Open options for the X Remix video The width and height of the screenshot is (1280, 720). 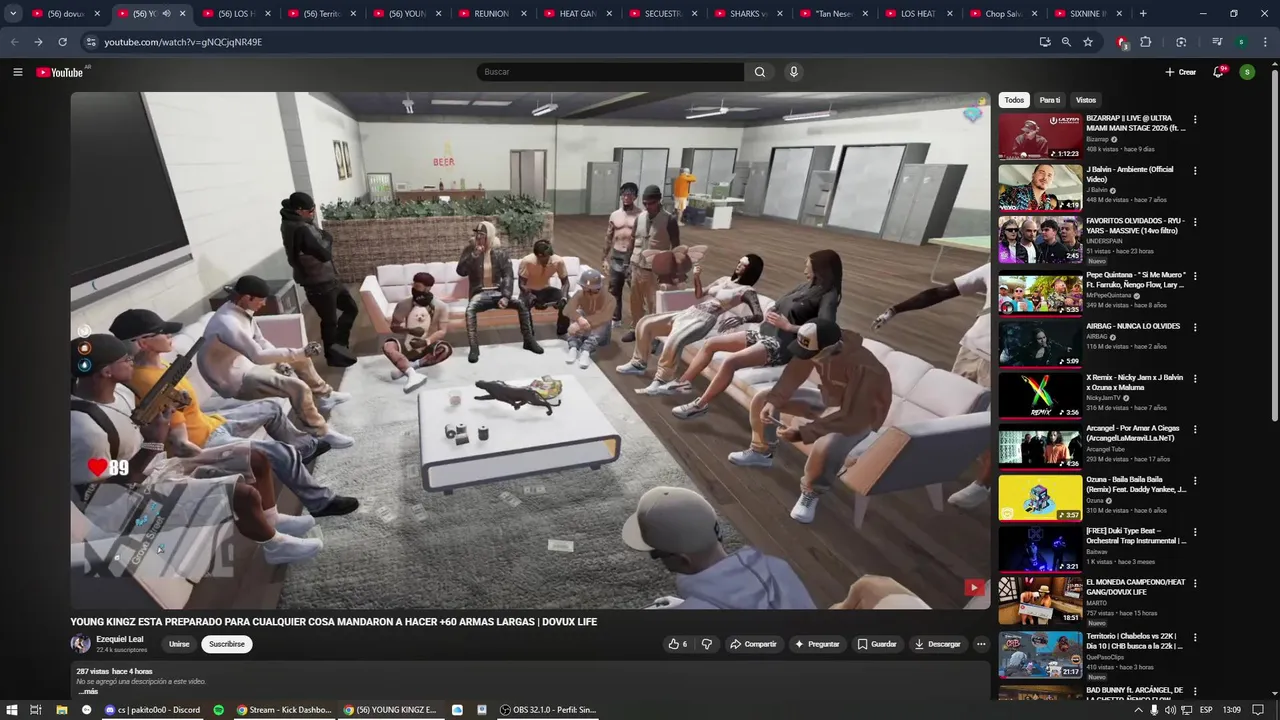[1195, 378]
